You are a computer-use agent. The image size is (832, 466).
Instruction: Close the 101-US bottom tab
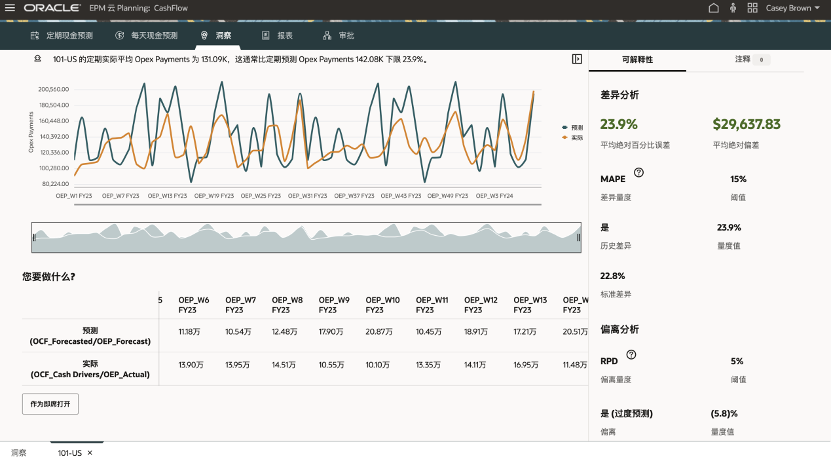pos(90,453)
